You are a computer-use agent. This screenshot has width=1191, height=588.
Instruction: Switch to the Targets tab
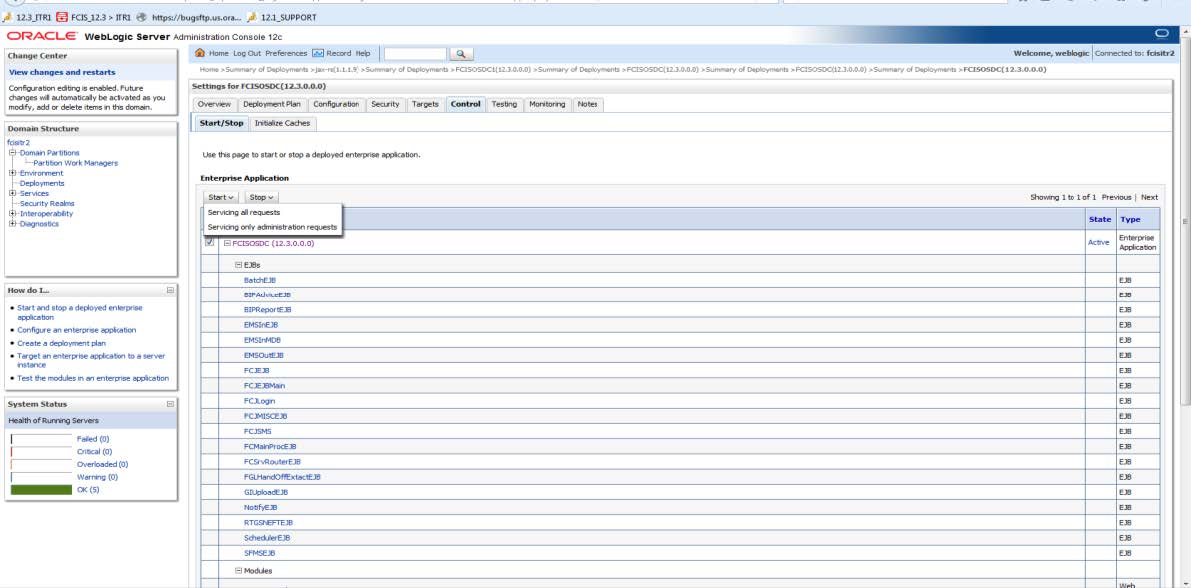click(425, 104)
